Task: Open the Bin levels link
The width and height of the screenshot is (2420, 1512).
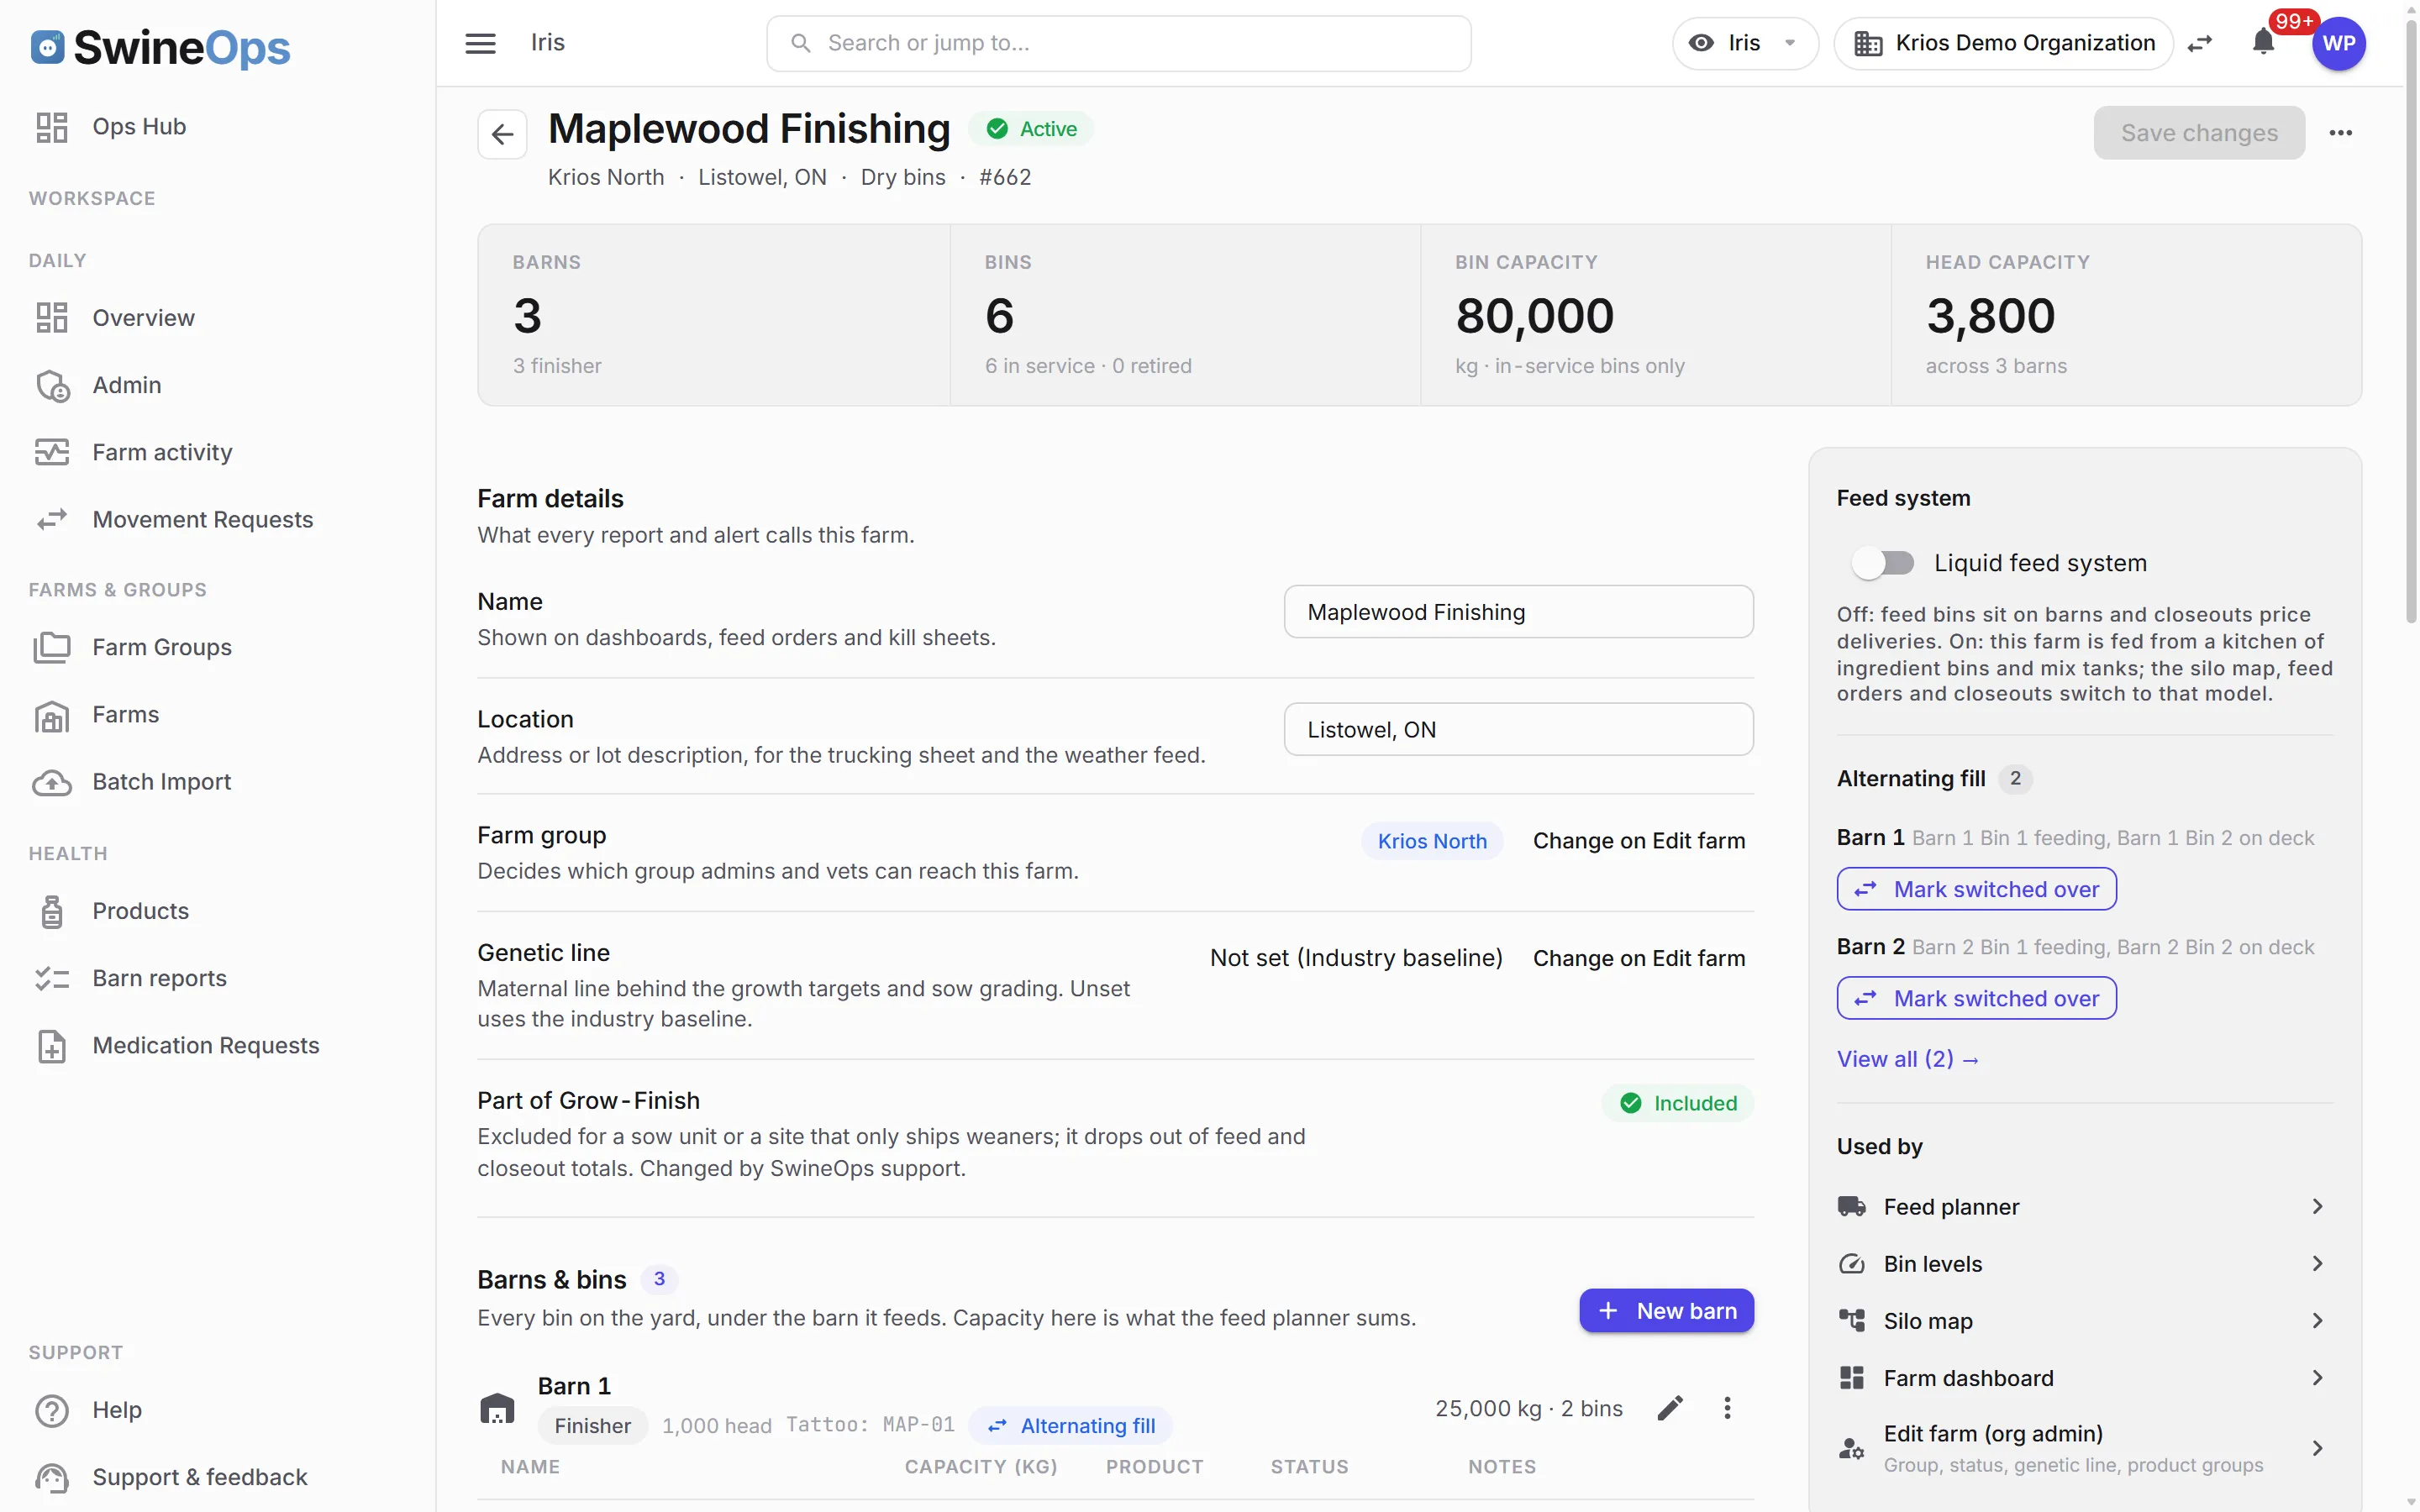Action: (x=2084, y=1264)
